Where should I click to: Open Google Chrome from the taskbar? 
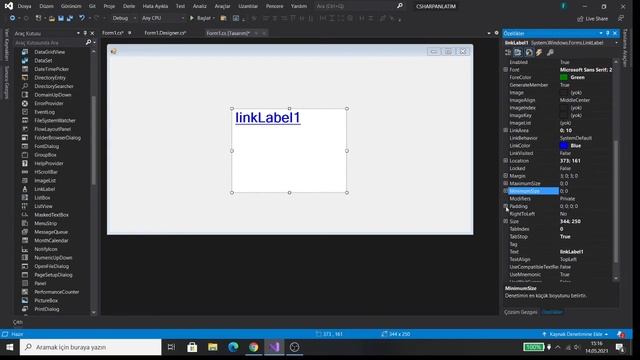tap(253, 347)
